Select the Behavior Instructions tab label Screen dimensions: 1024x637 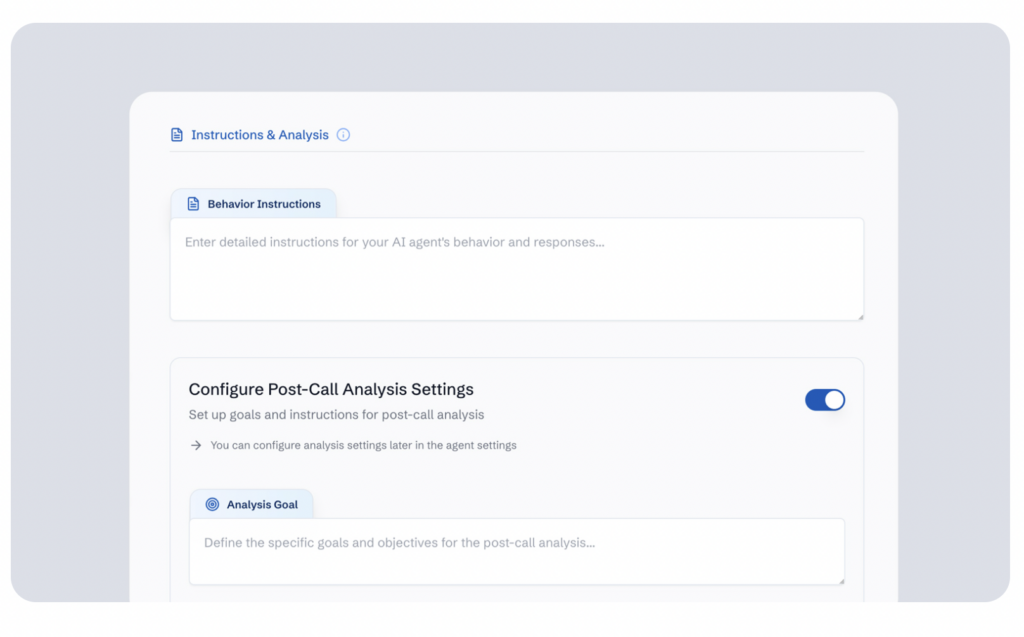[264, 204]
